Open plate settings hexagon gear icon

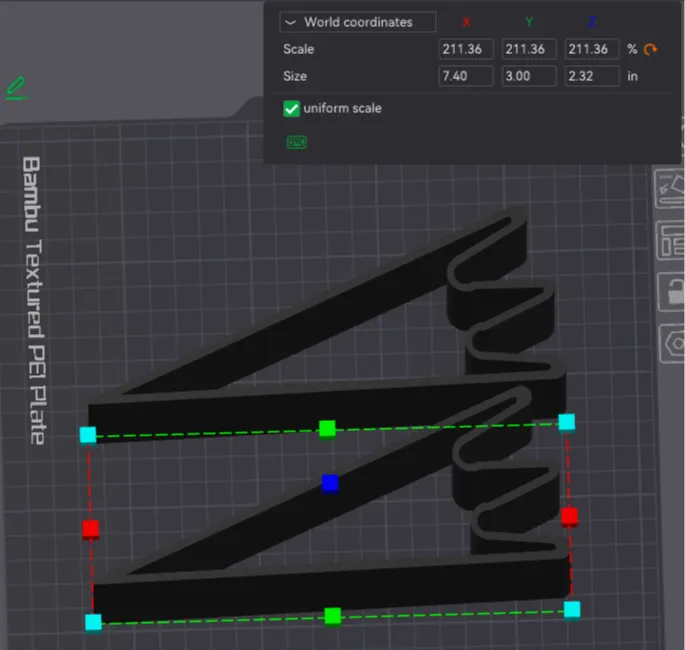click(673, 343)
